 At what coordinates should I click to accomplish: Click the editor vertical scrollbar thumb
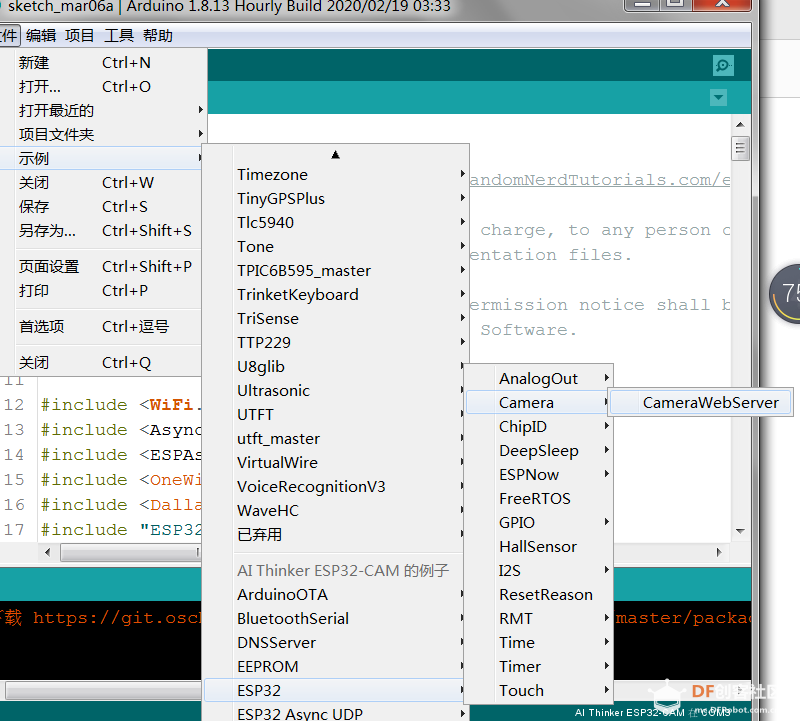740,148
